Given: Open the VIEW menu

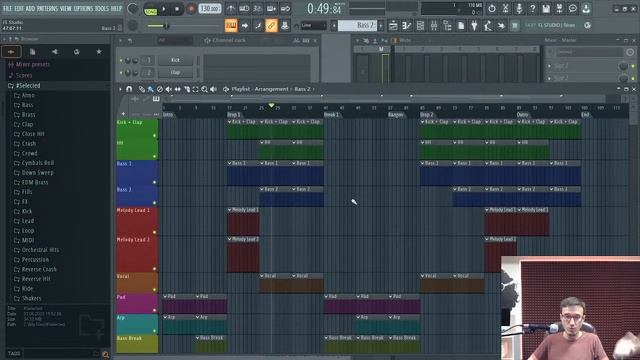Looking at the screenshot, I should coord(65,8).
